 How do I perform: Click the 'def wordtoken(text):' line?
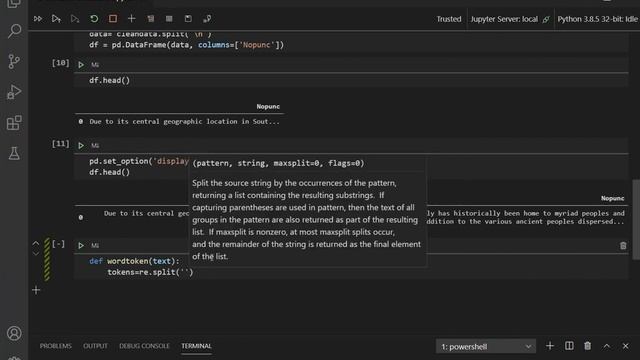pos(134,261)
